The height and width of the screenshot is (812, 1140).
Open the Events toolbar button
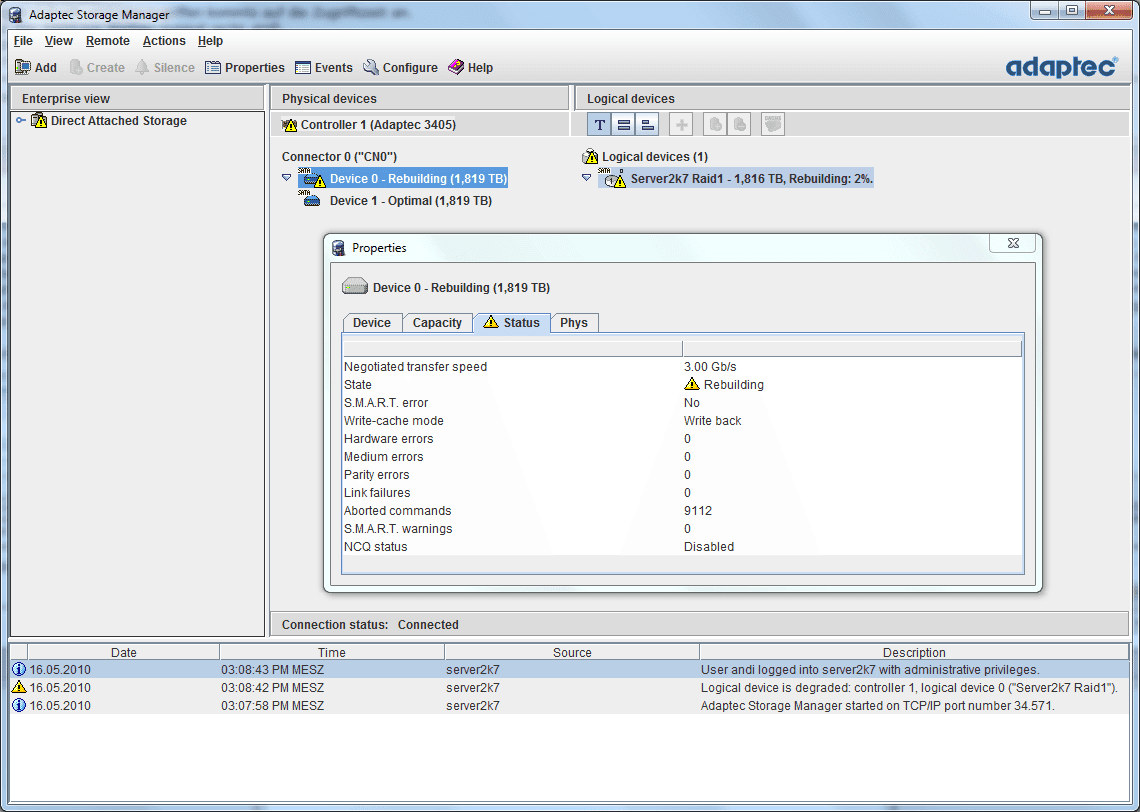pyautogui.click(x=324, y=68)
